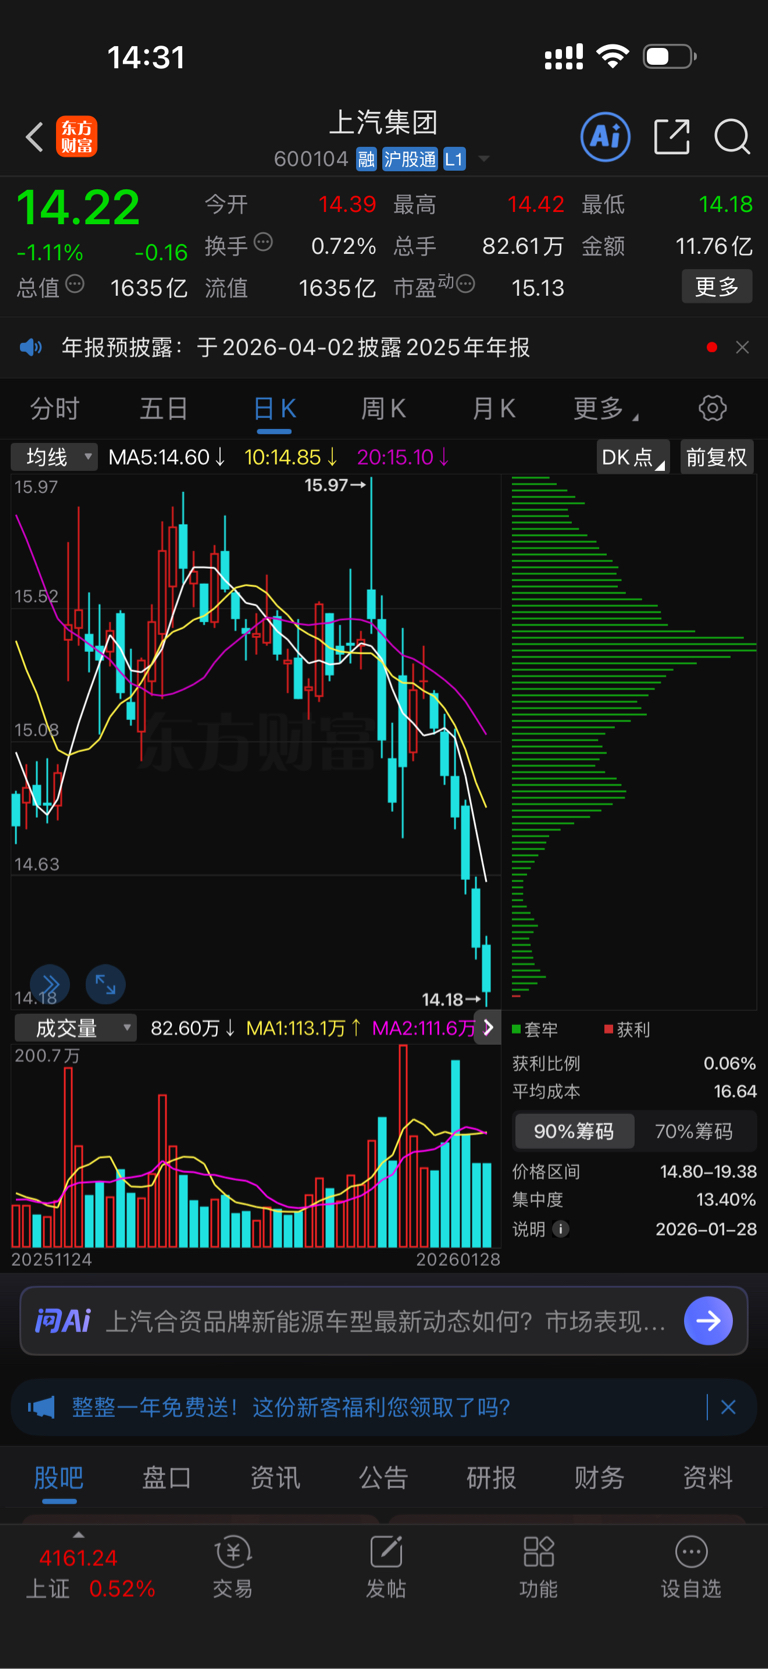This screenshot has height=1669, width=768.
Task: Open the 研报 tab
Action: 491,1477
